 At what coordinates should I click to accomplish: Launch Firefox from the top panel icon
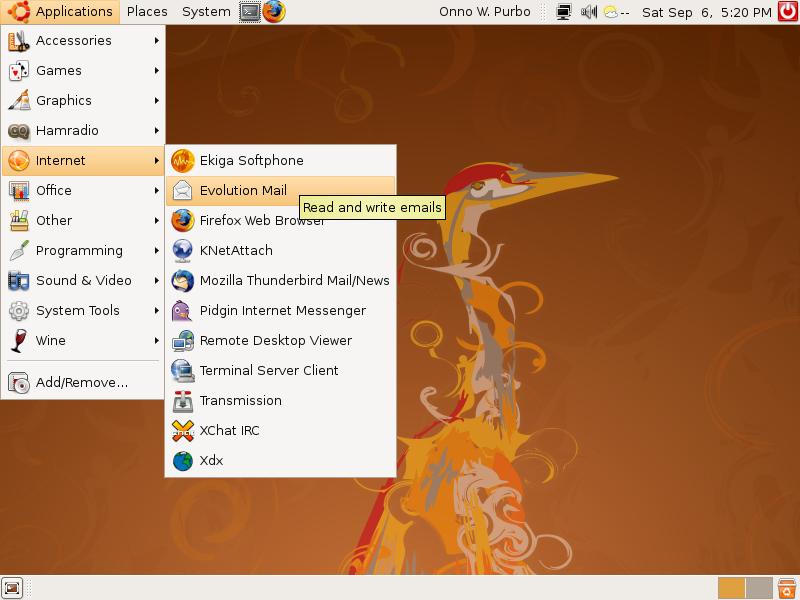point(274,12)
